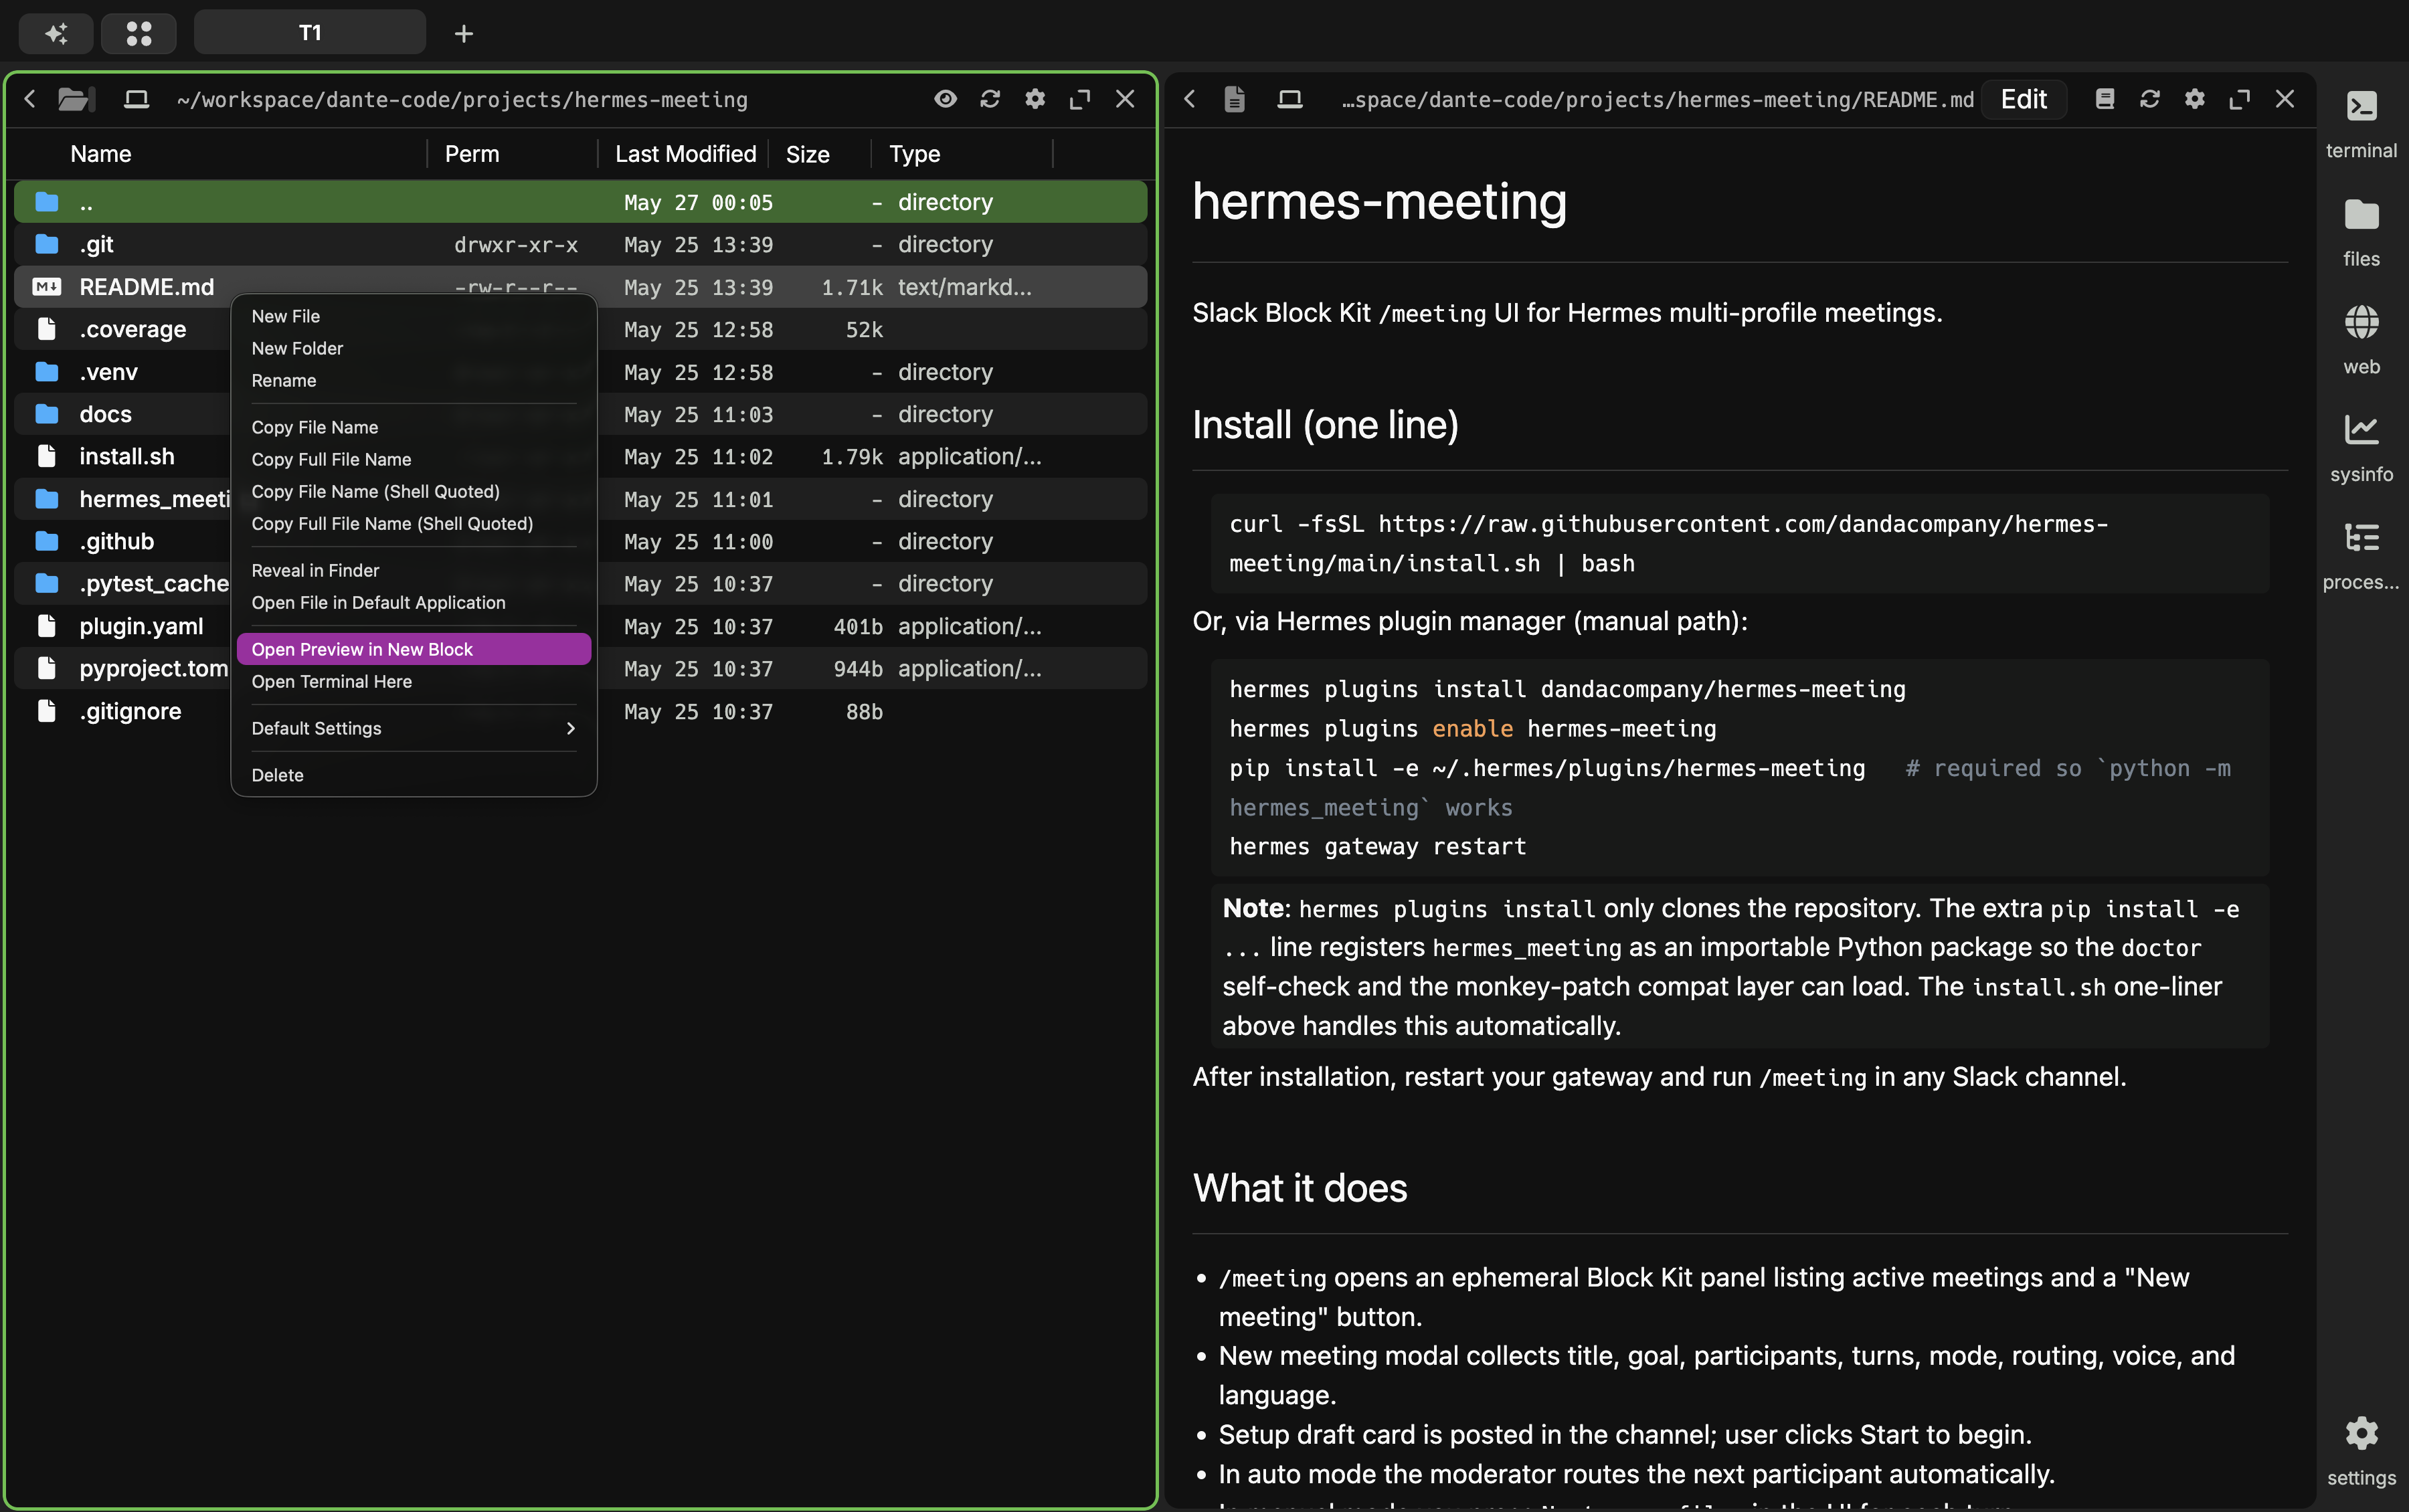The width and height of the screenshot is (2409, 1512).
Task: Click the document icon in preview block
Action: 1235,99
